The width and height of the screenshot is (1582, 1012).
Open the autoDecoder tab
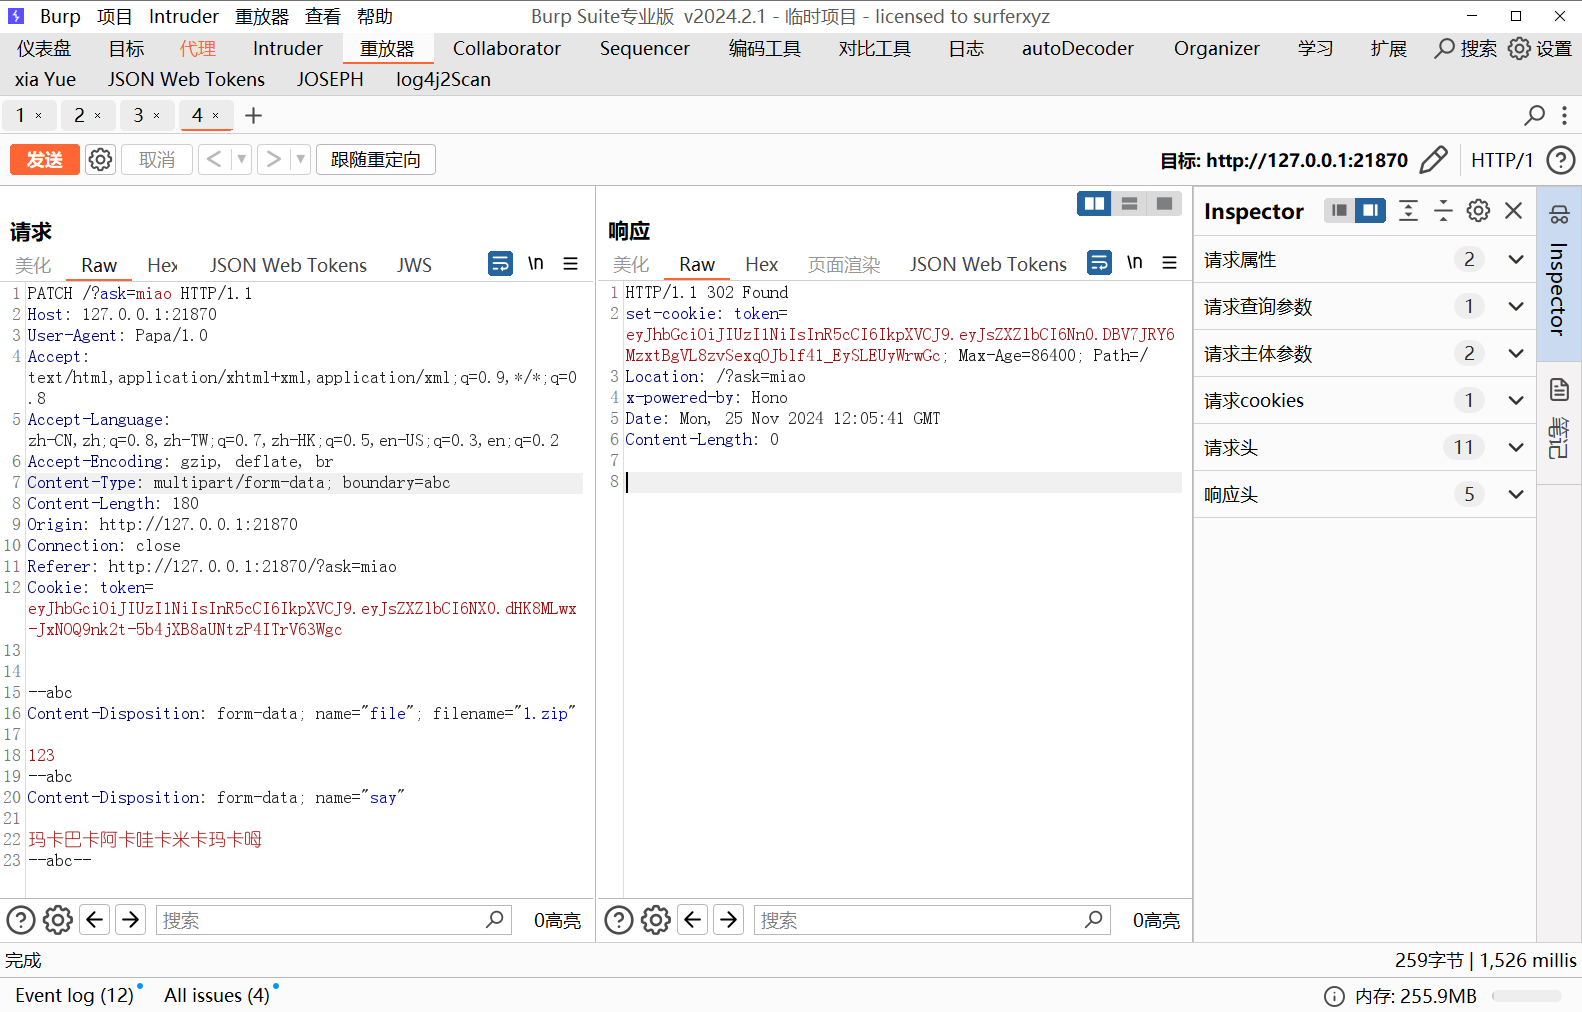(x=1078, y=48)
